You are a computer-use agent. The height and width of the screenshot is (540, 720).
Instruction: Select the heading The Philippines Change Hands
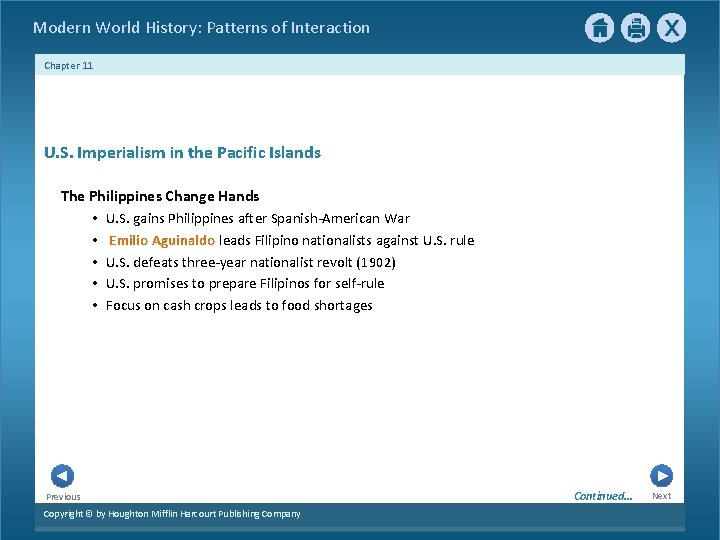[x=160, y=196]
